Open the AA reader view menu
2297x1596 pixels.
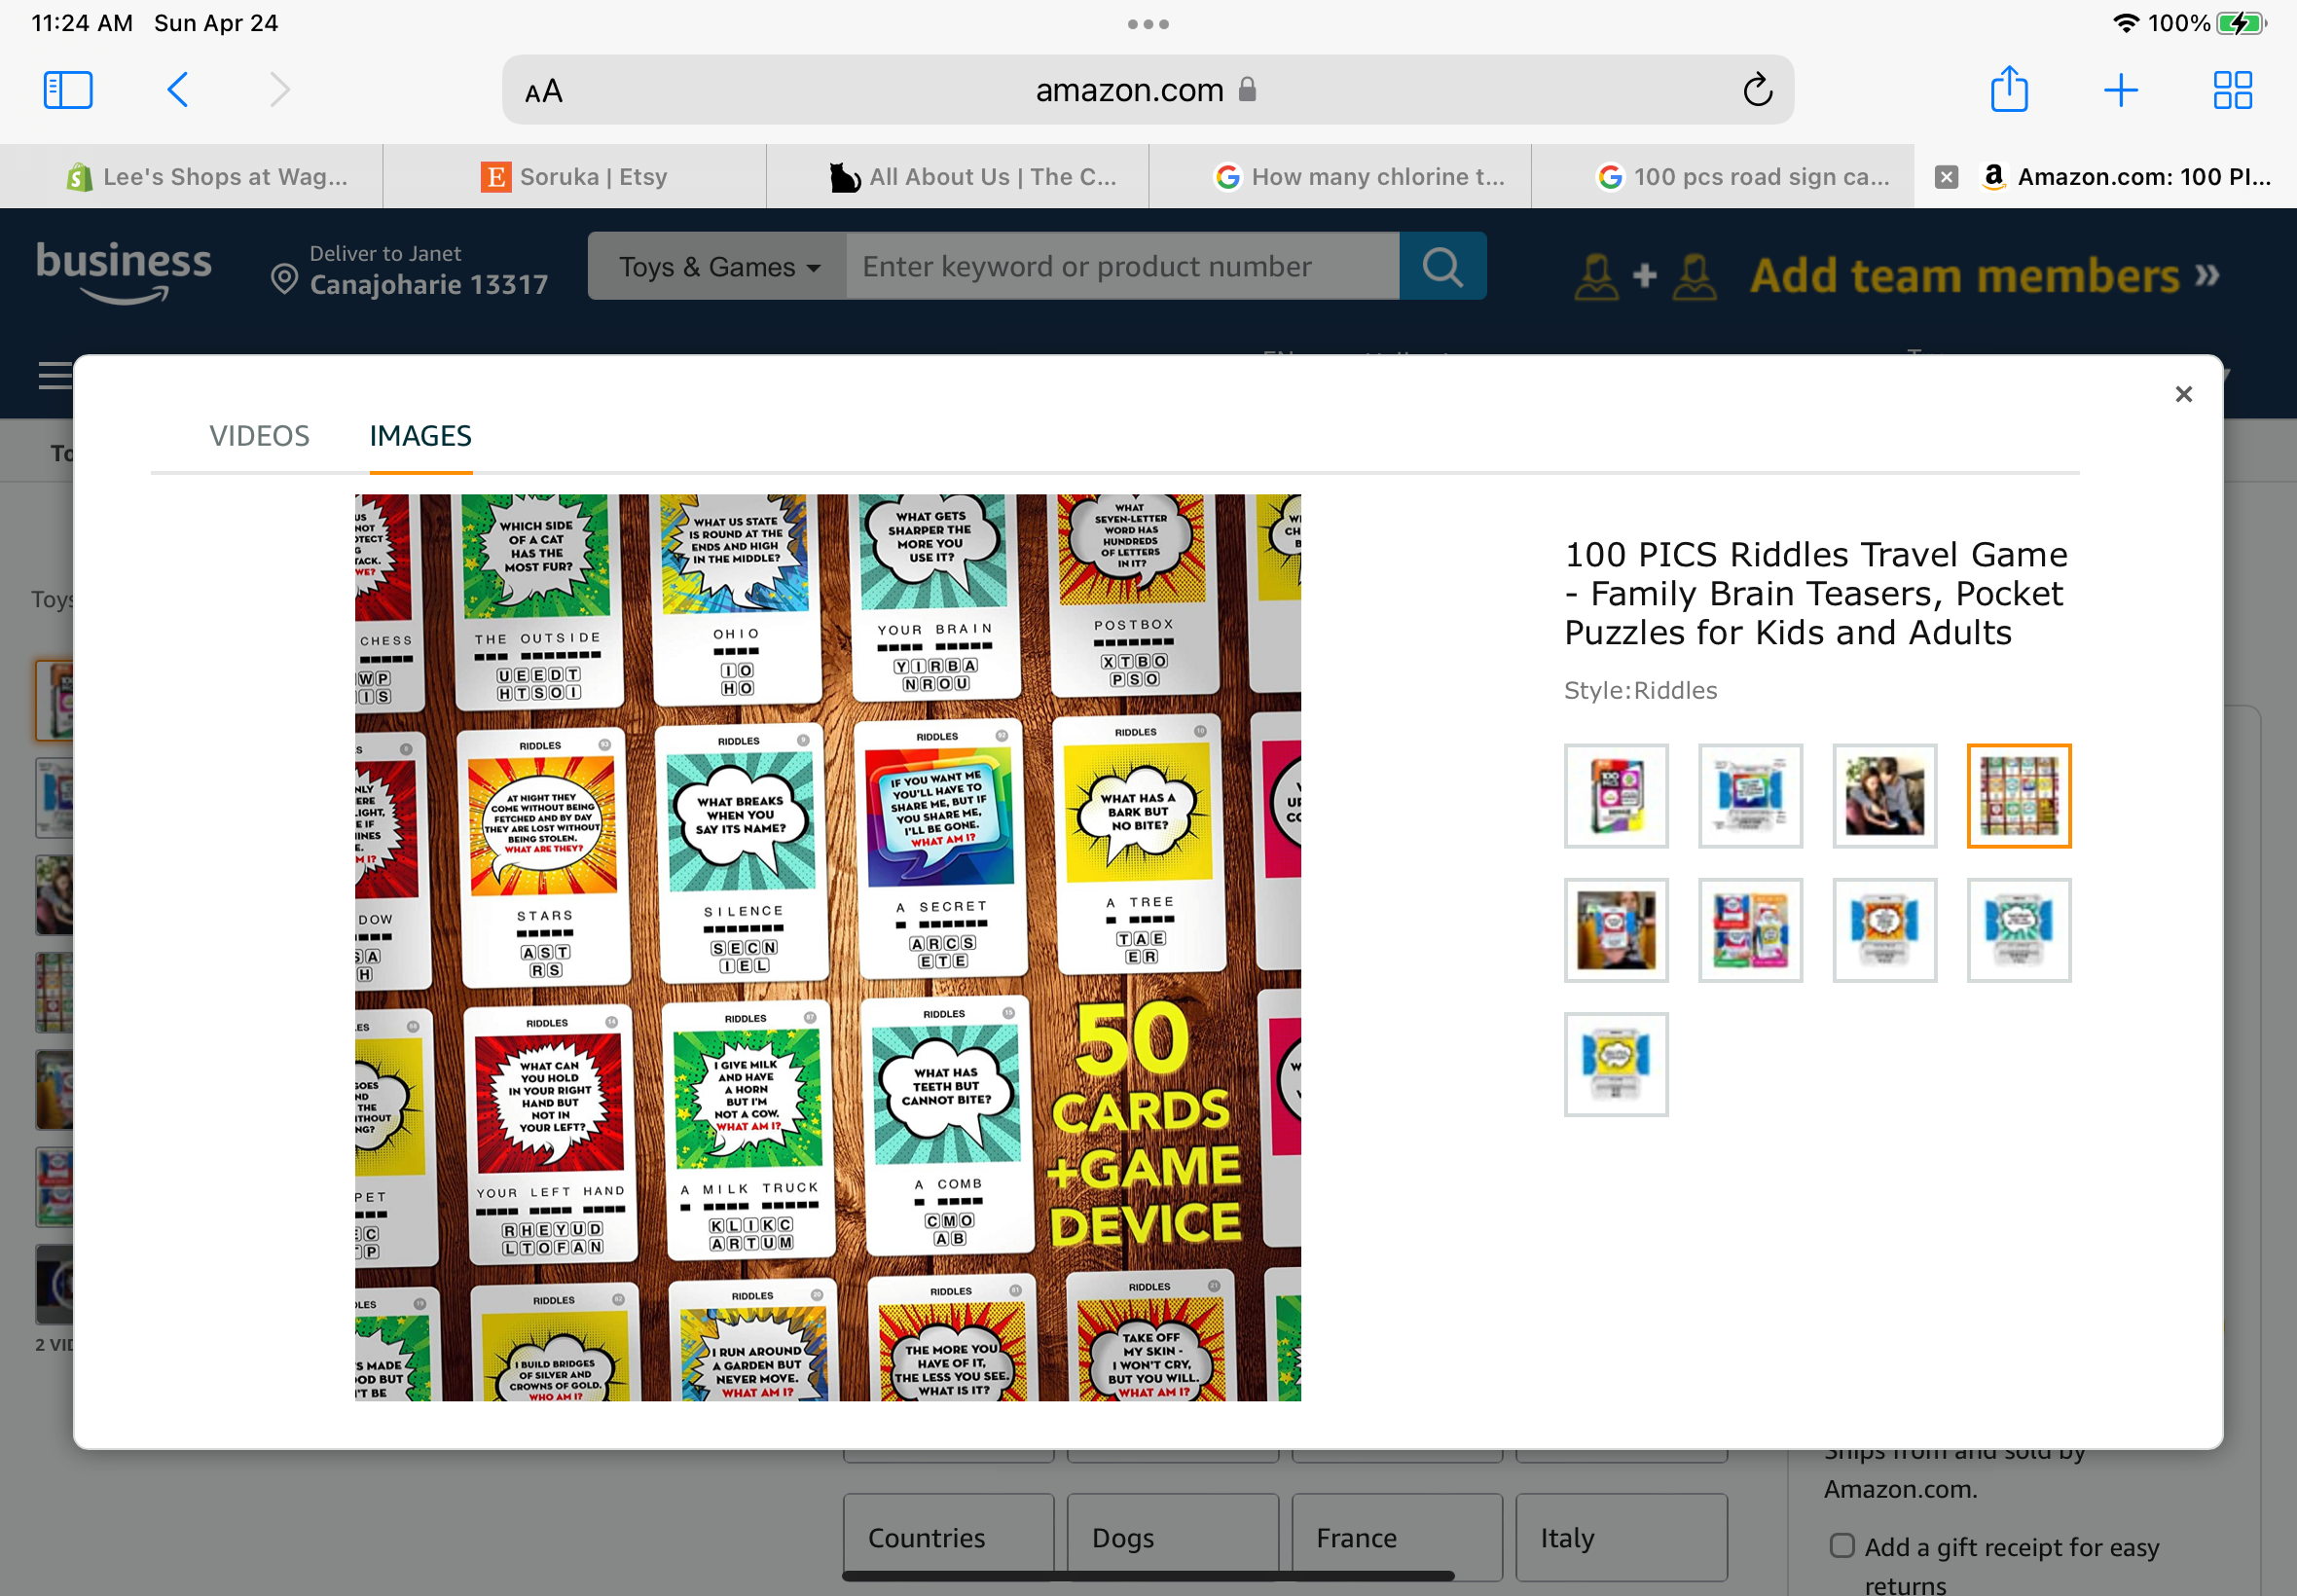[x=544, y=92]
